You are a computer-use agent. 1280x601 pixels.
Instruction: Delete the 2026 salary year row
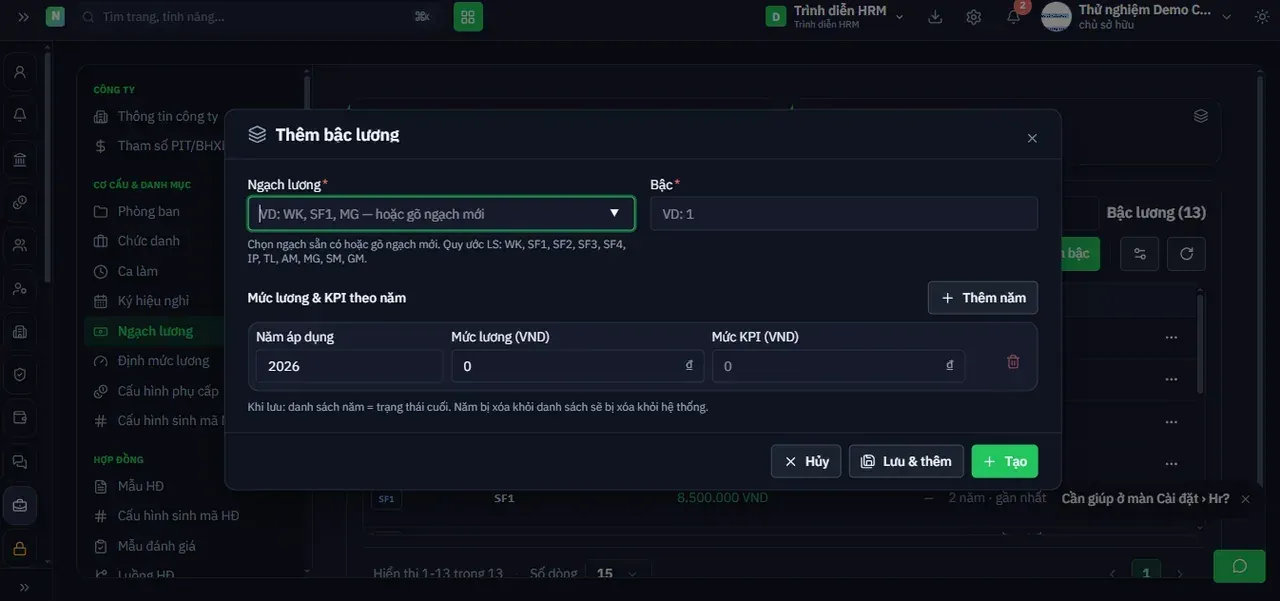click(1013, 362)
